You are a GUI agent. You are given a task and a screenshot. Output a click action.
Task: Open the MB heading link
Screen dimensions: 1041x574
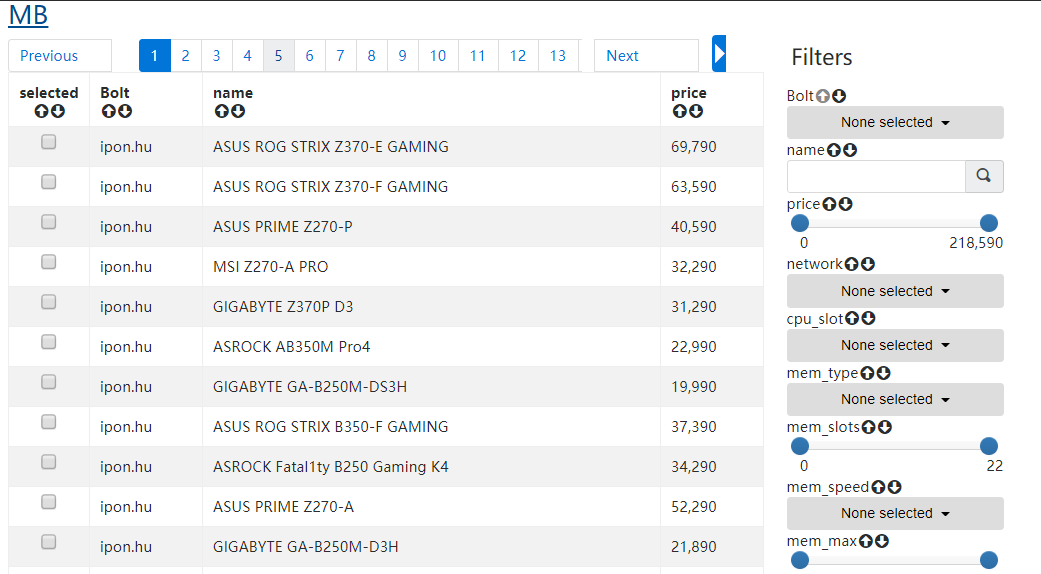(x=28, y=15)
